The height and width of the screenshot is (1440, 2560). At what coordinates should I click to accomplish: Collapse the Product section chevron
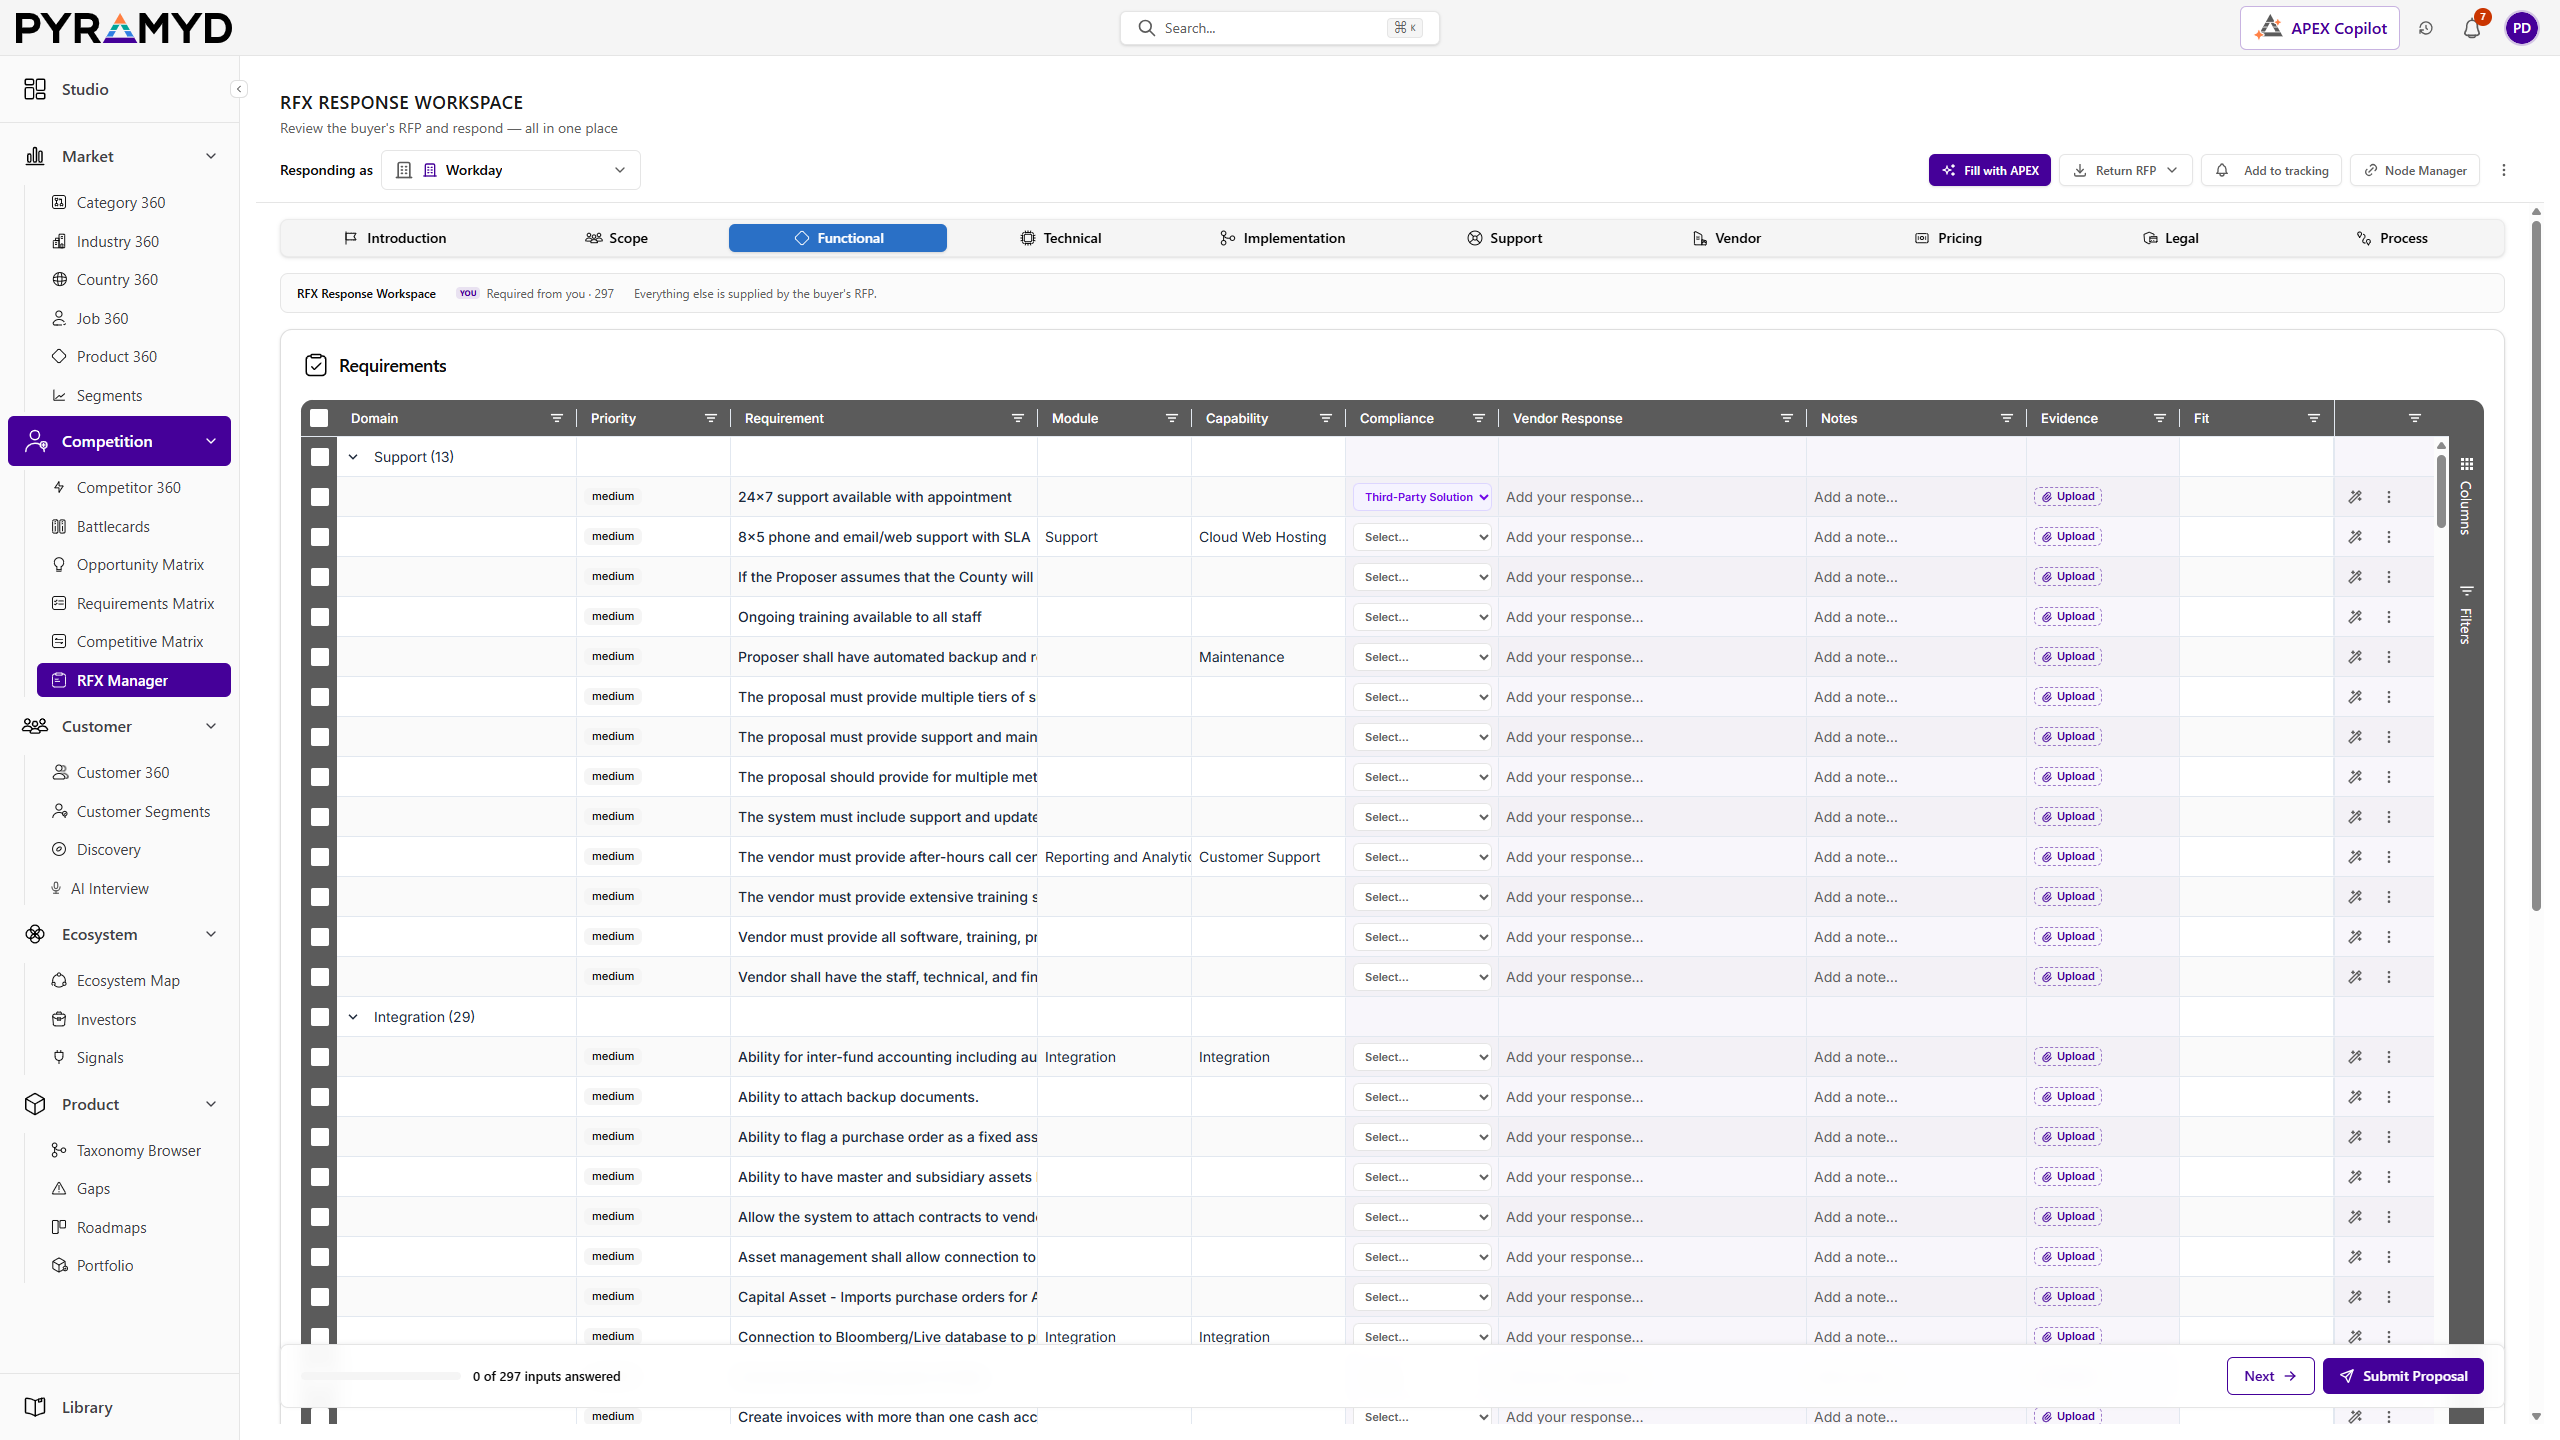[211, 1104]
